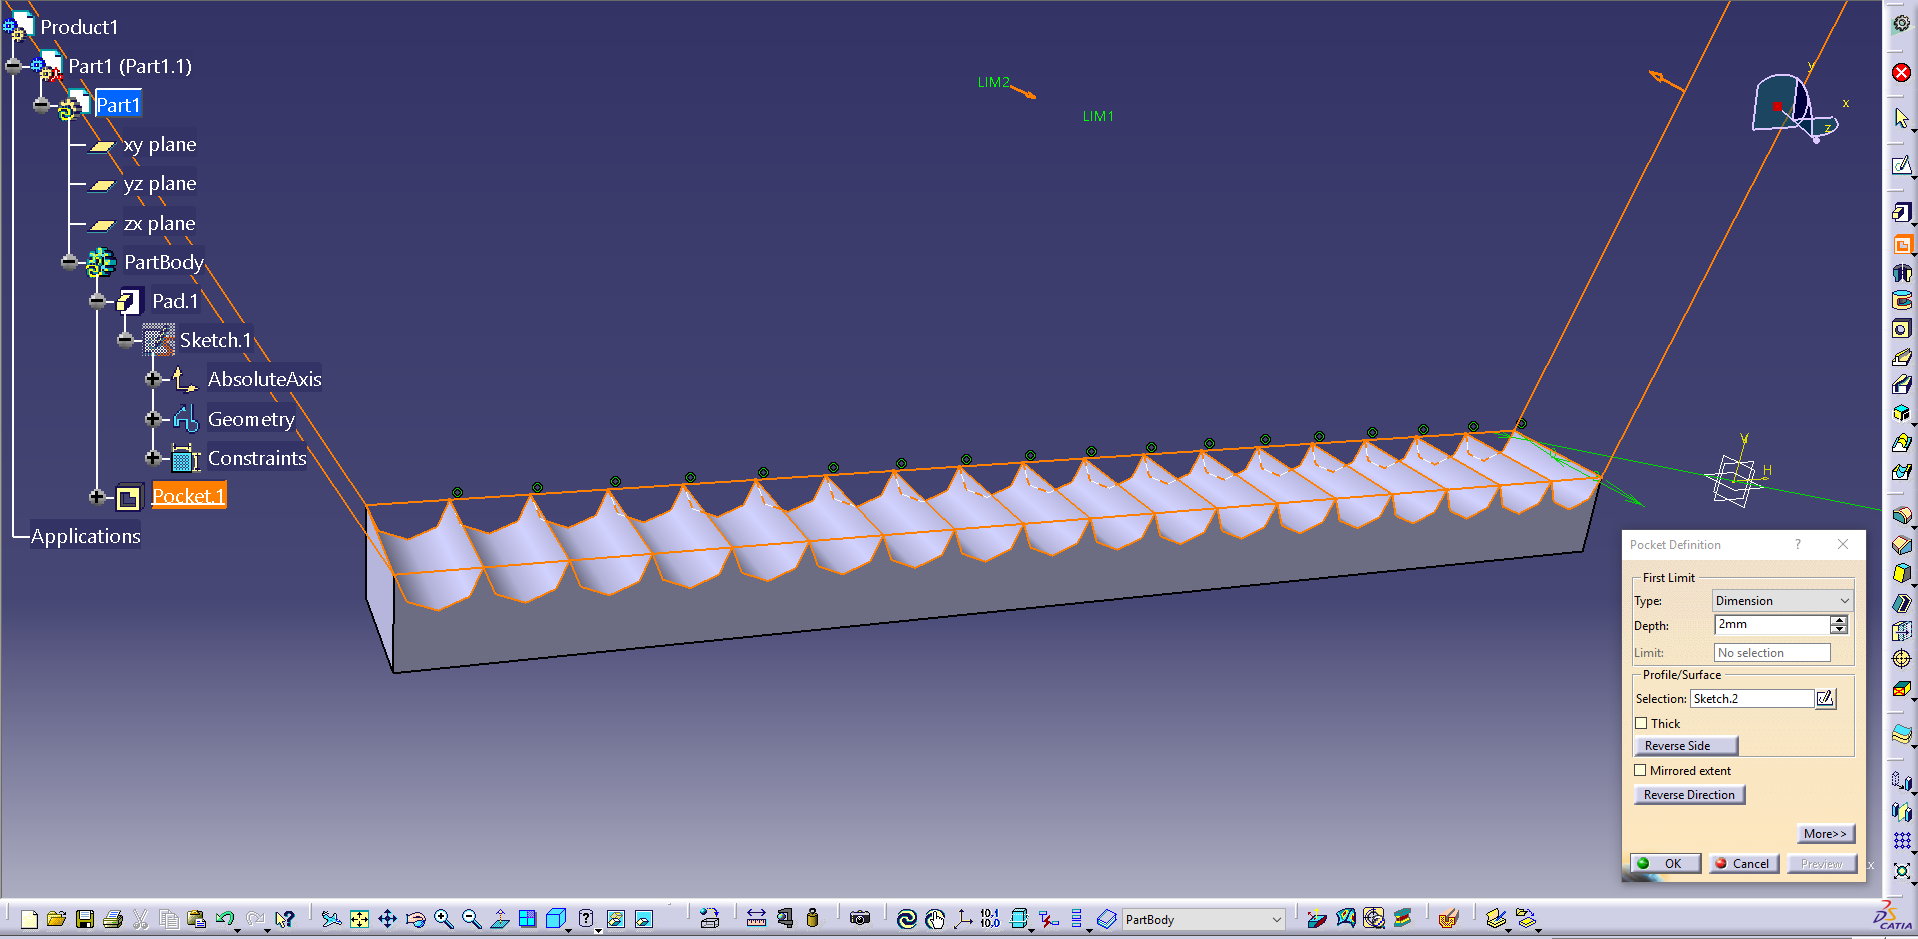Image resolution: width=1918 pixels, height=939 pixels.
Task: Select the Pad tool in right toolbar
Action: [1902, 212]
